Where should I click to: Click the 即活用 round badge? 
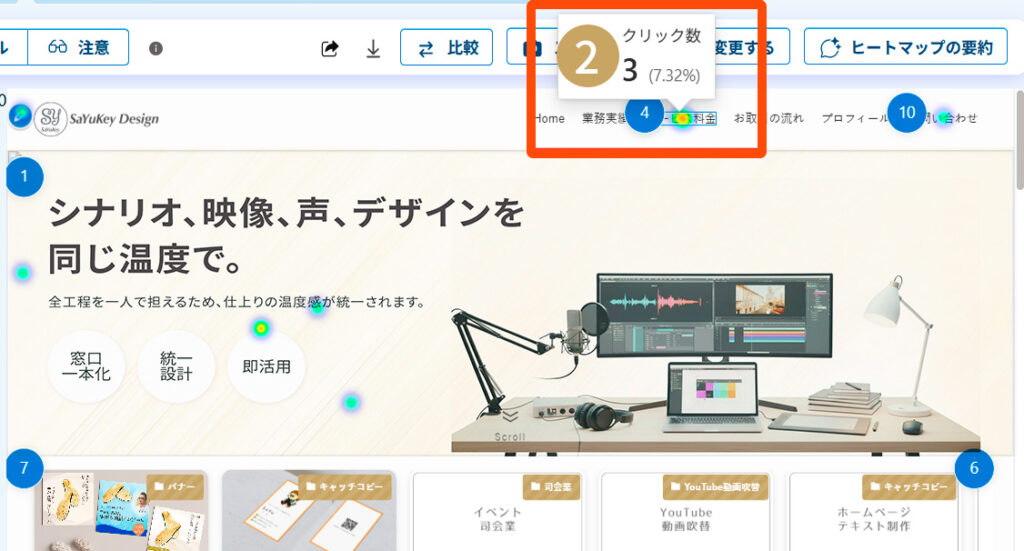(266, 366)
